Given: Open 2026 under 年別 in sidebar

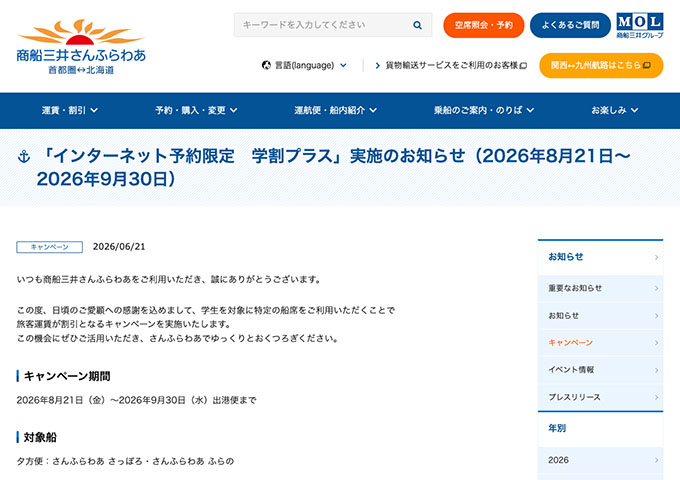Looking at the screenshot, I should click(x=600, y=460).
